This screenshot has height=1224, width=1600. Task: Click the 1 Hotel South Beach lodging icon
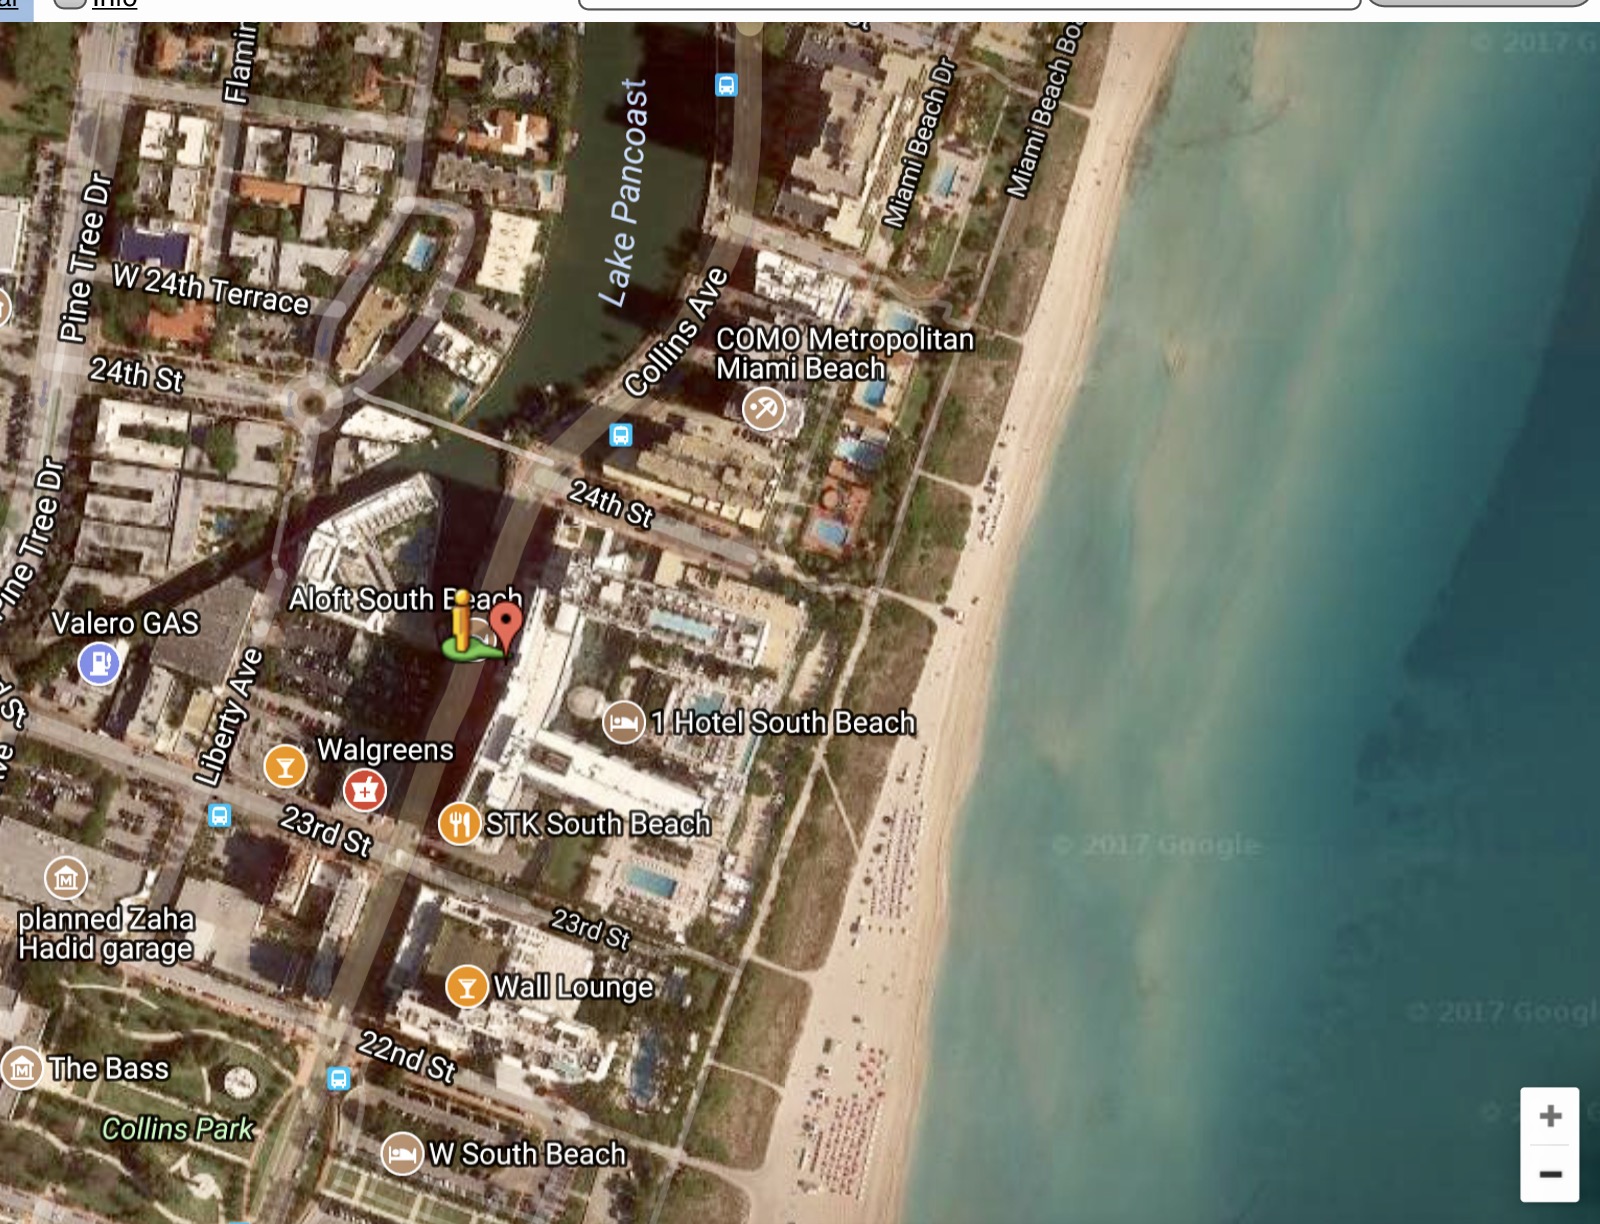click(624, 722)
